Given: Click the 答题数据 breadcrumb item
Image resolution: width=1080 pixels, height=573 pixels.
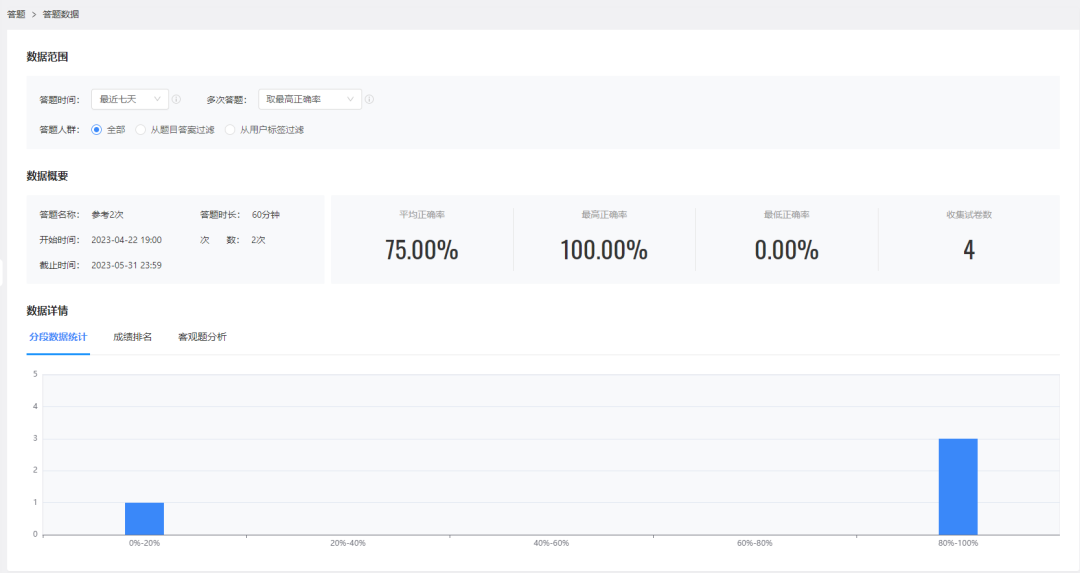Looking at the screenshot, I should pyautogui.click(x=61, y=15).
